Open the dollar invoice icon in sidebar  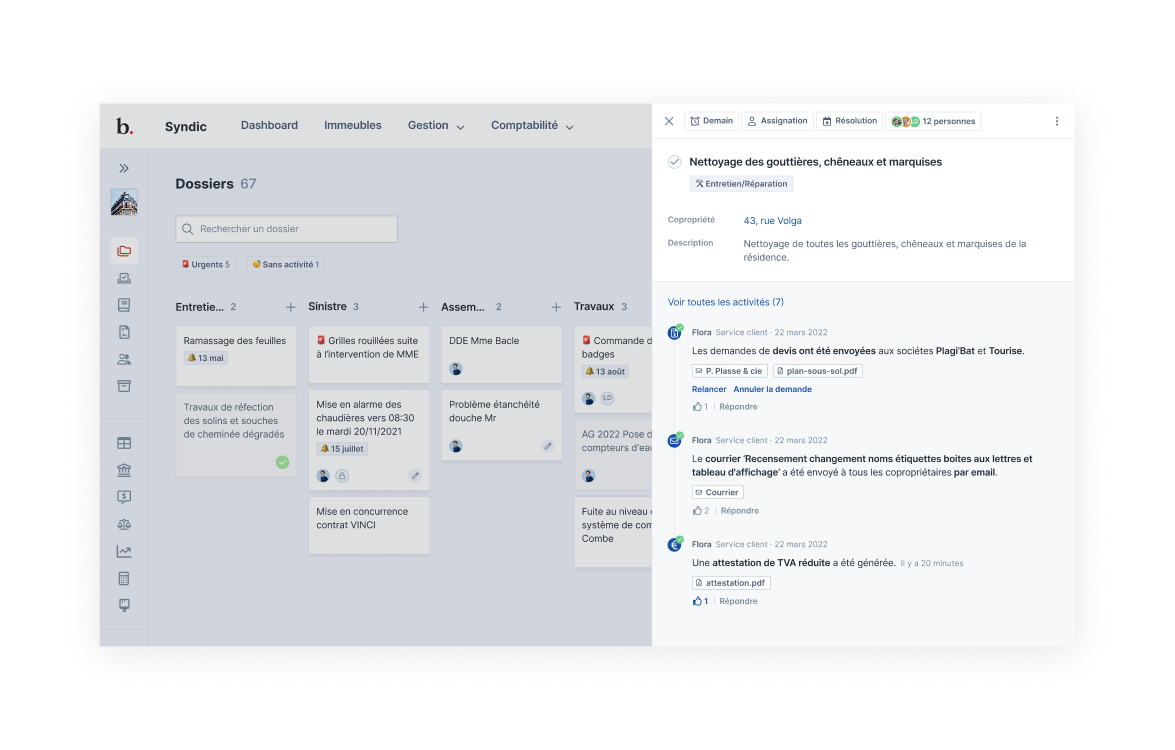(124, 497)
